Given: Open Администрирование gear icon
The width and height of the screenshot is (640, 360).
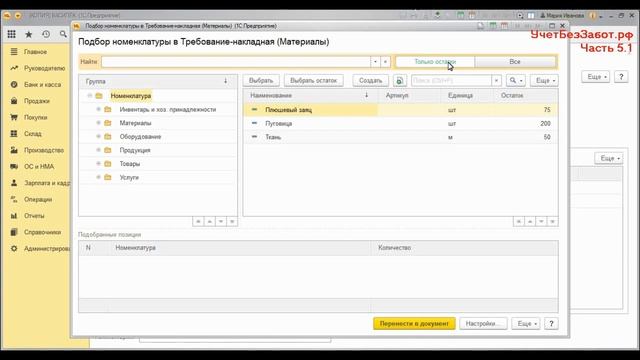Looking at the screenshot, I should [x=14, y=248].
